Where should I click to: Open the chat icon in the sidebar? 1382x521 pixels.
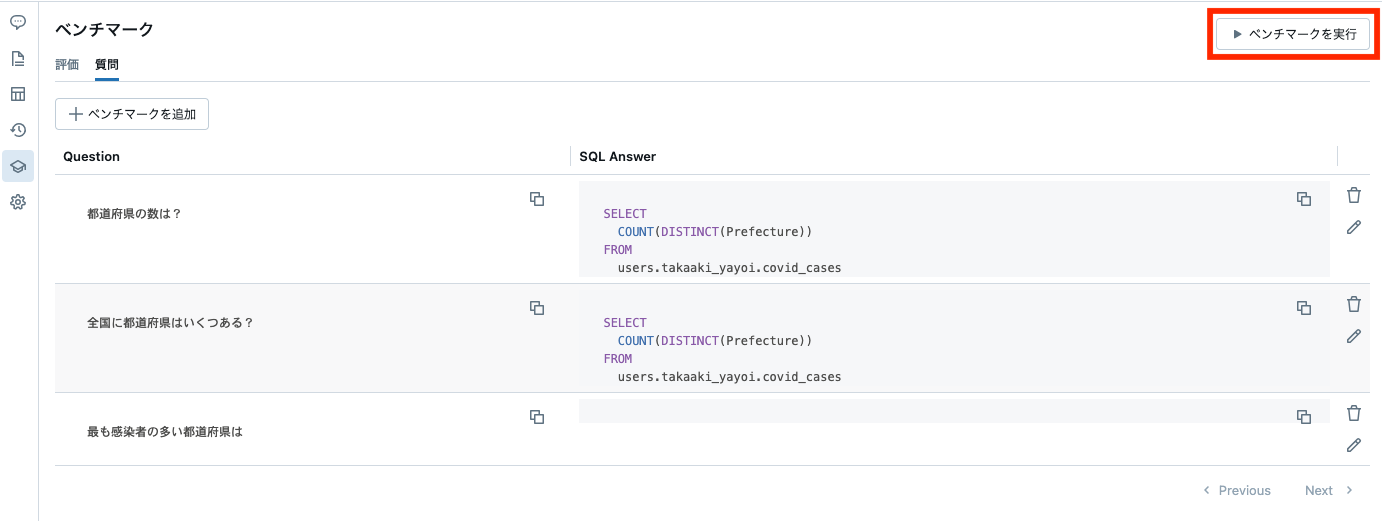coord(18,22)
